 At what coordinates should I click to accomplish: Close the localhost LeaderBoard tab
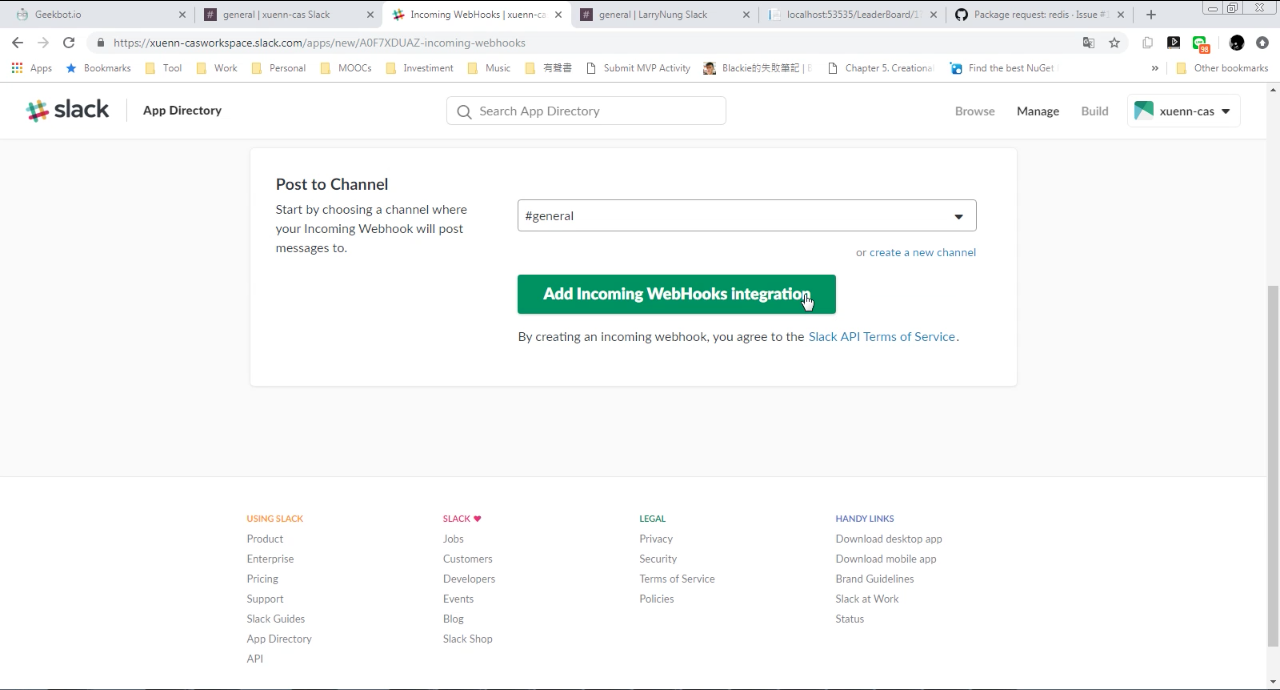(x=934, y=15)
